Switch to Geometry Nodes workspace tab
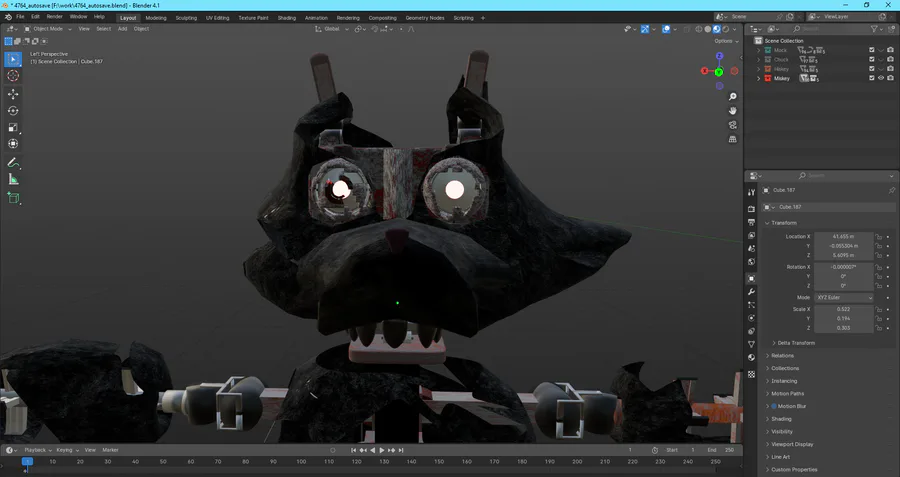 (x=425, y=18)
